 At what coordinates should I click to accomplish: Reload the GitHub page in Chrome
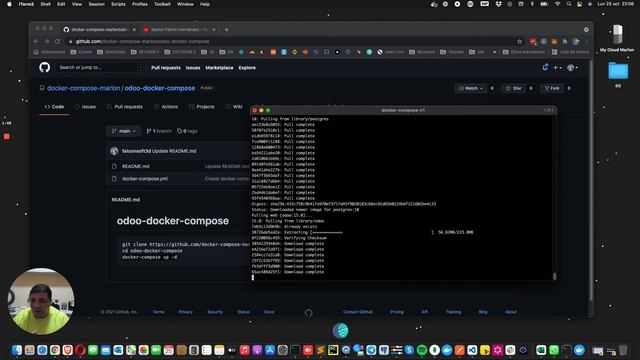coord(57,41)
